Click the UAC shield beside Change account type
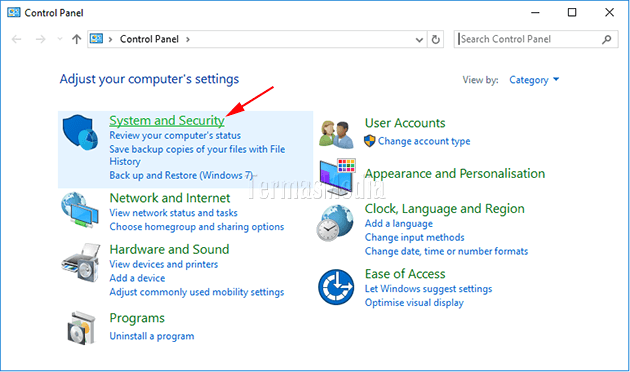This screenshot has width=630, height=372. click(x=370, y=141)
